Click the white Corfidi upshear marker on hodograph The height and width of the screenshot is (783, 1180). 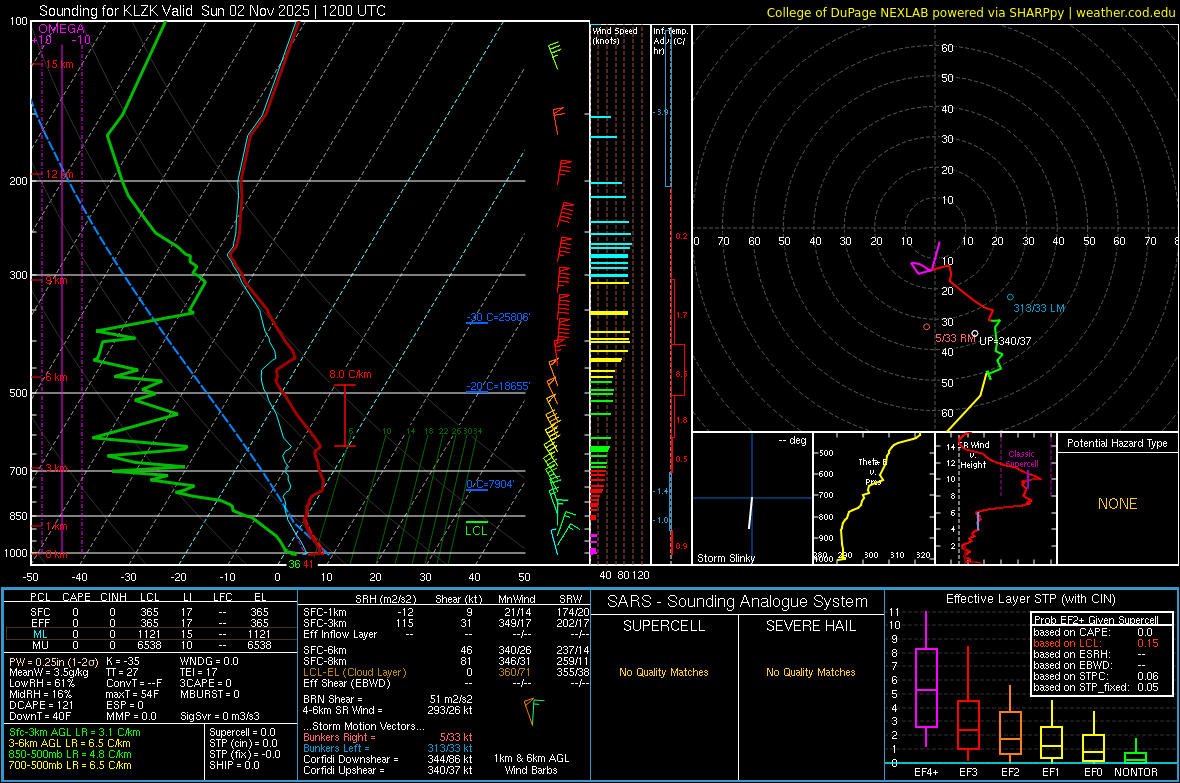975,333
